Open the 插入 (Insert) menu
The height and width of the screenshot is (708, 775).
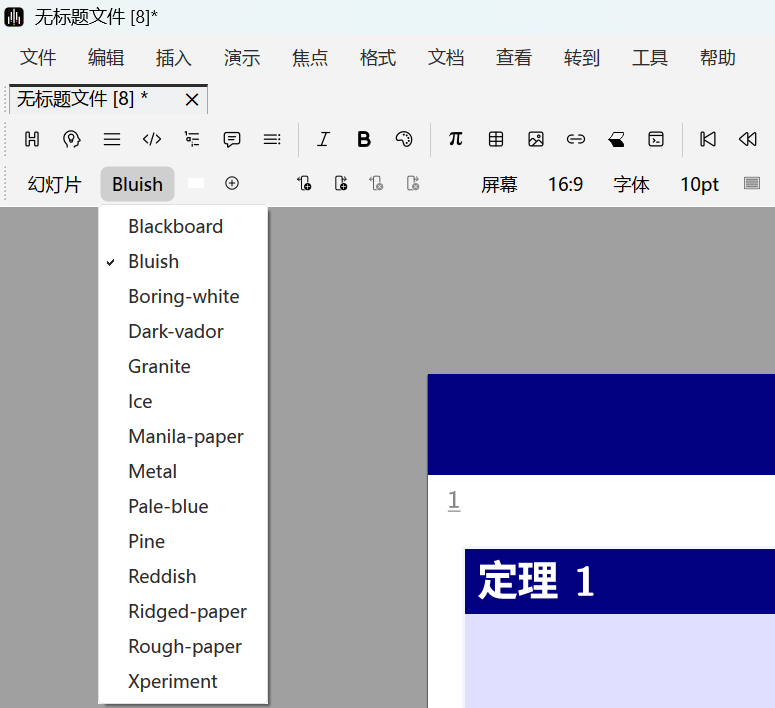click(173, 58)
